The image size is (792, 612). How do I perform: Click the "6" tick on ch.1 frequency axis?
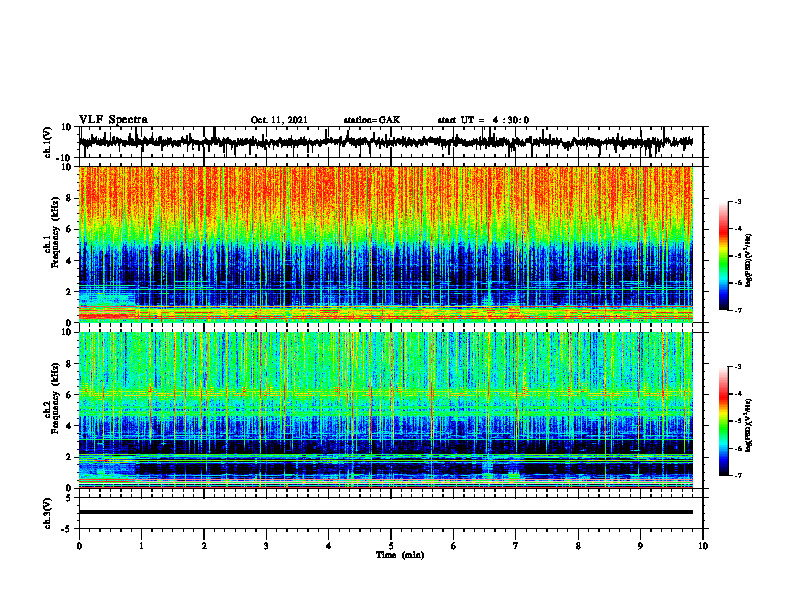click(x=69, y=229)
